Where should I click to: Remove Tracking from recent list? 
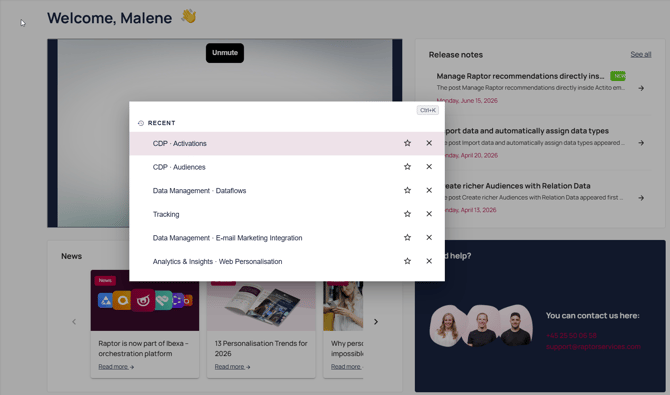click(x=429, y=214)
